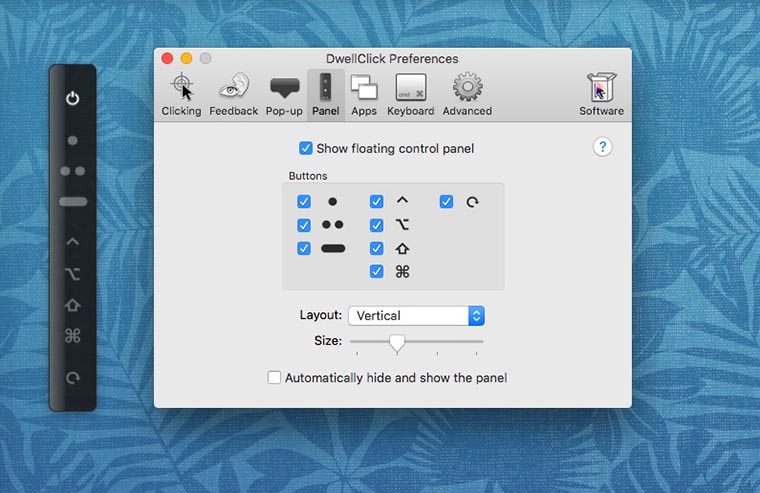
Task: Select the Panel preferences tab
Action: [x=326, y=95]
